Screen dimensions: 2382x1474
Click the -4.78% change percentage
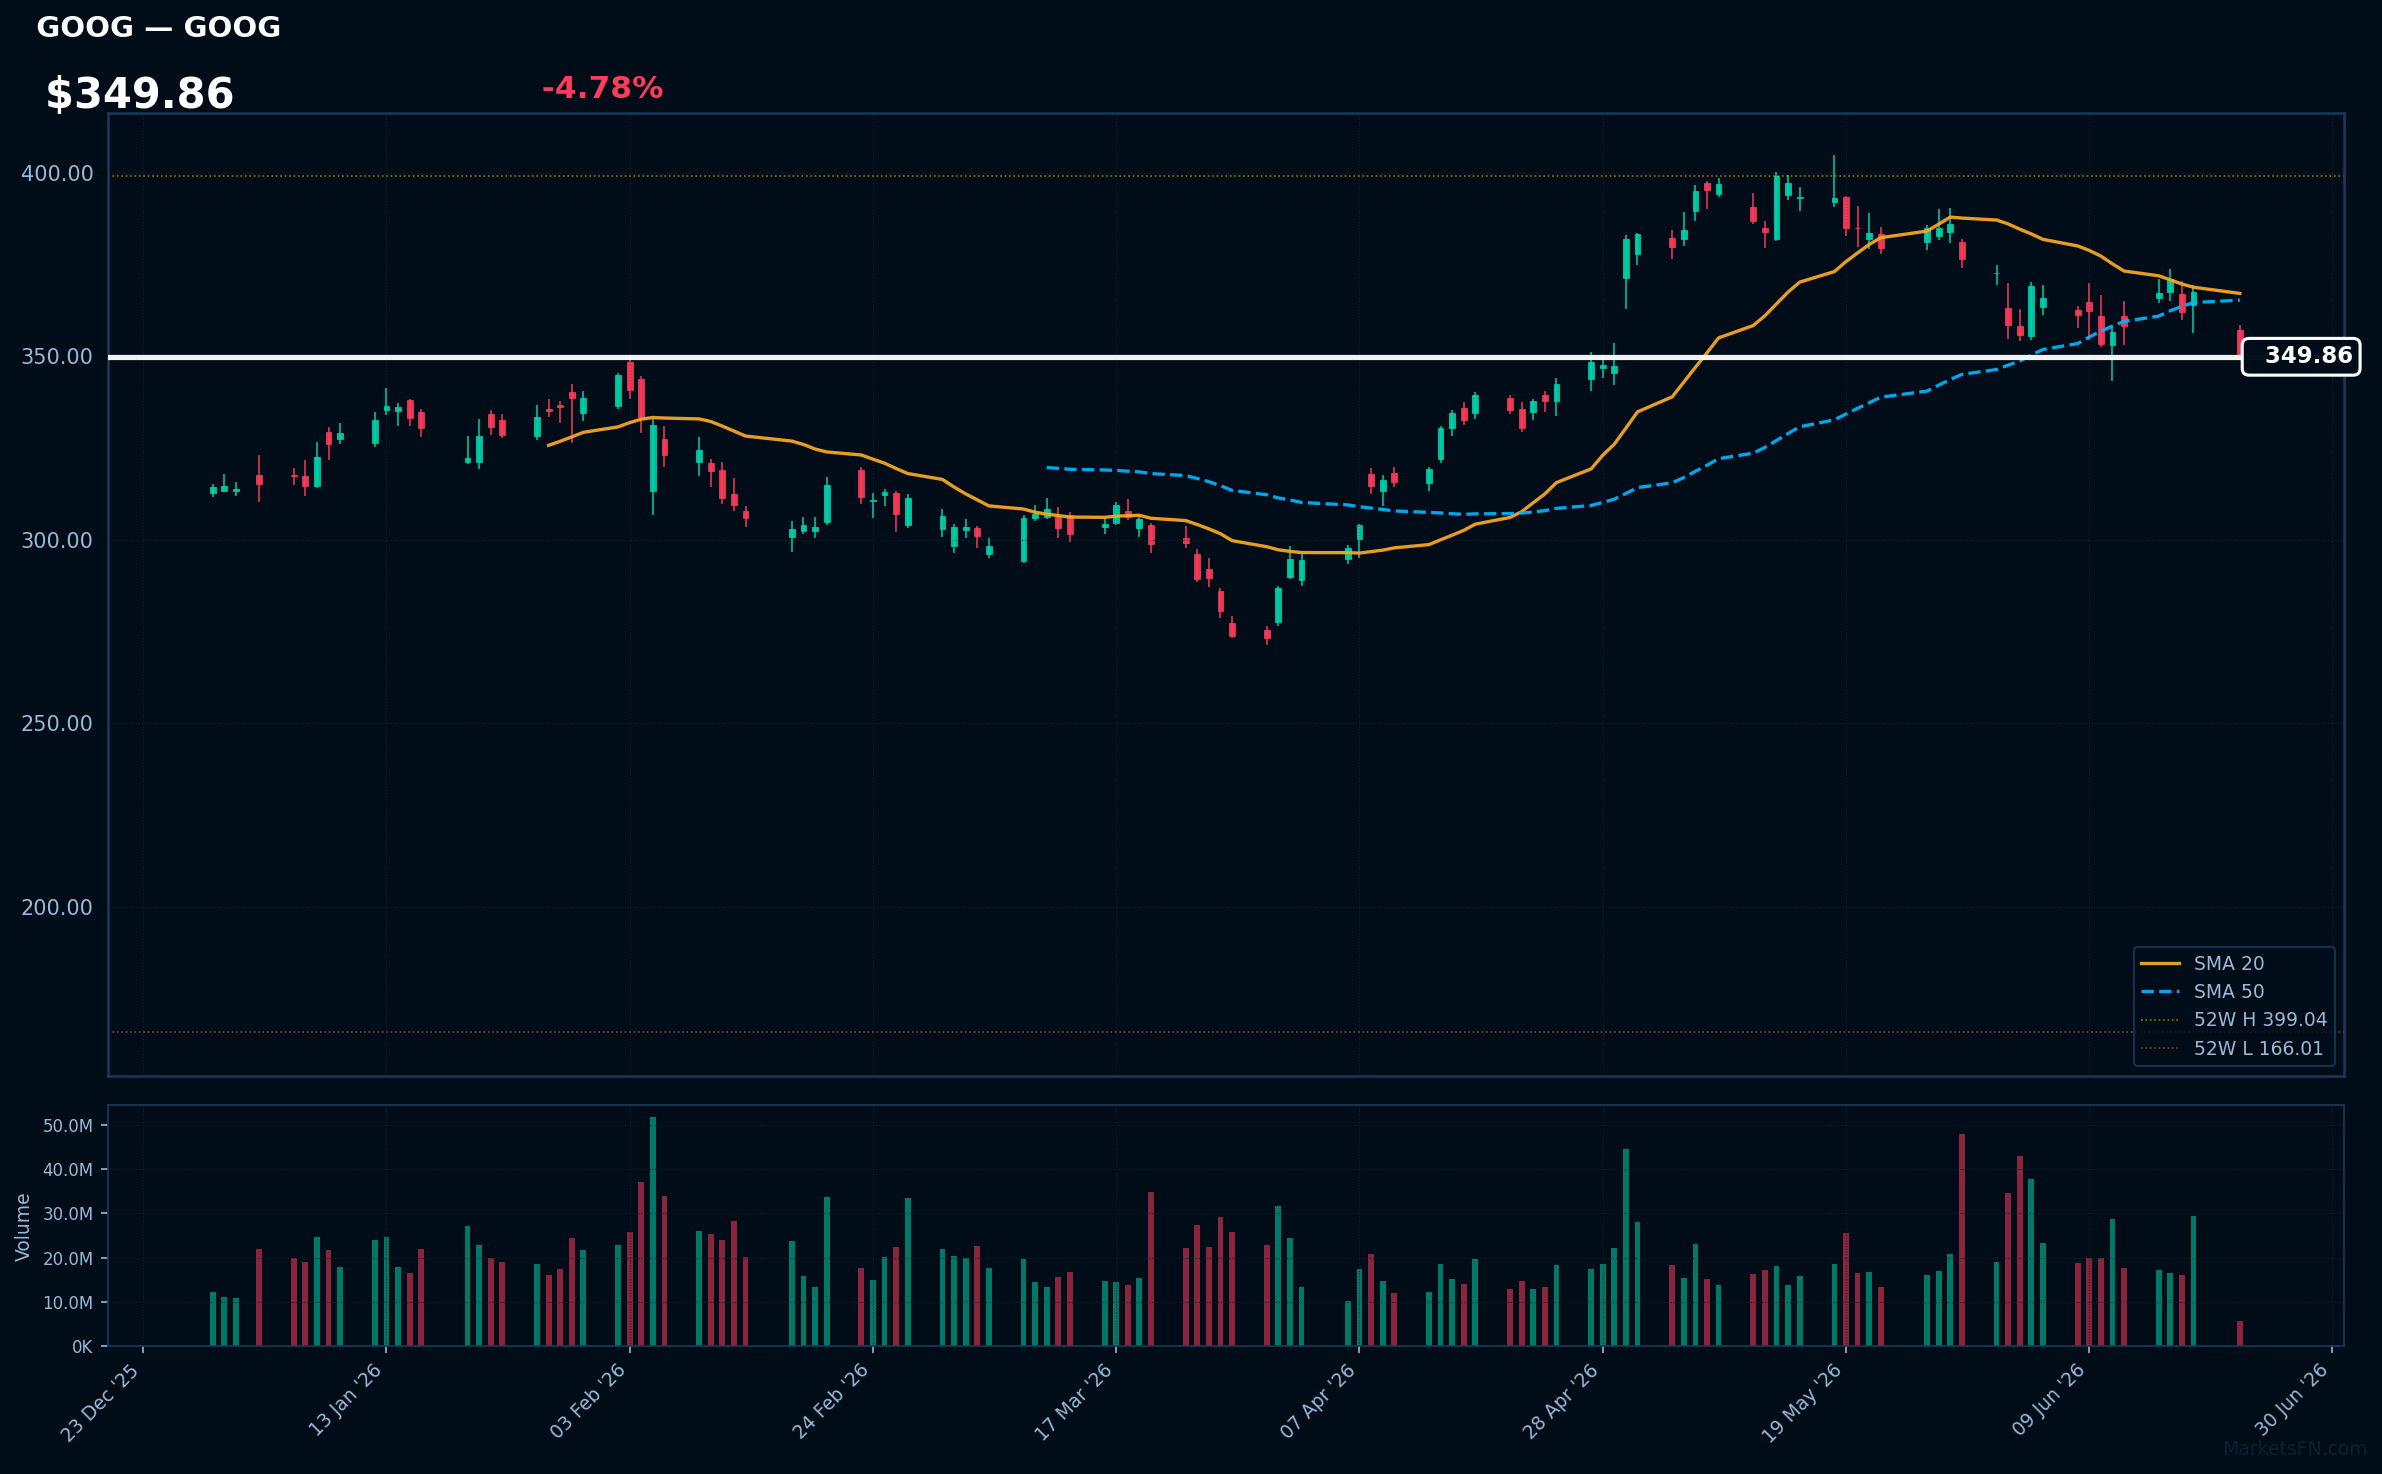(x=602, y=88)
